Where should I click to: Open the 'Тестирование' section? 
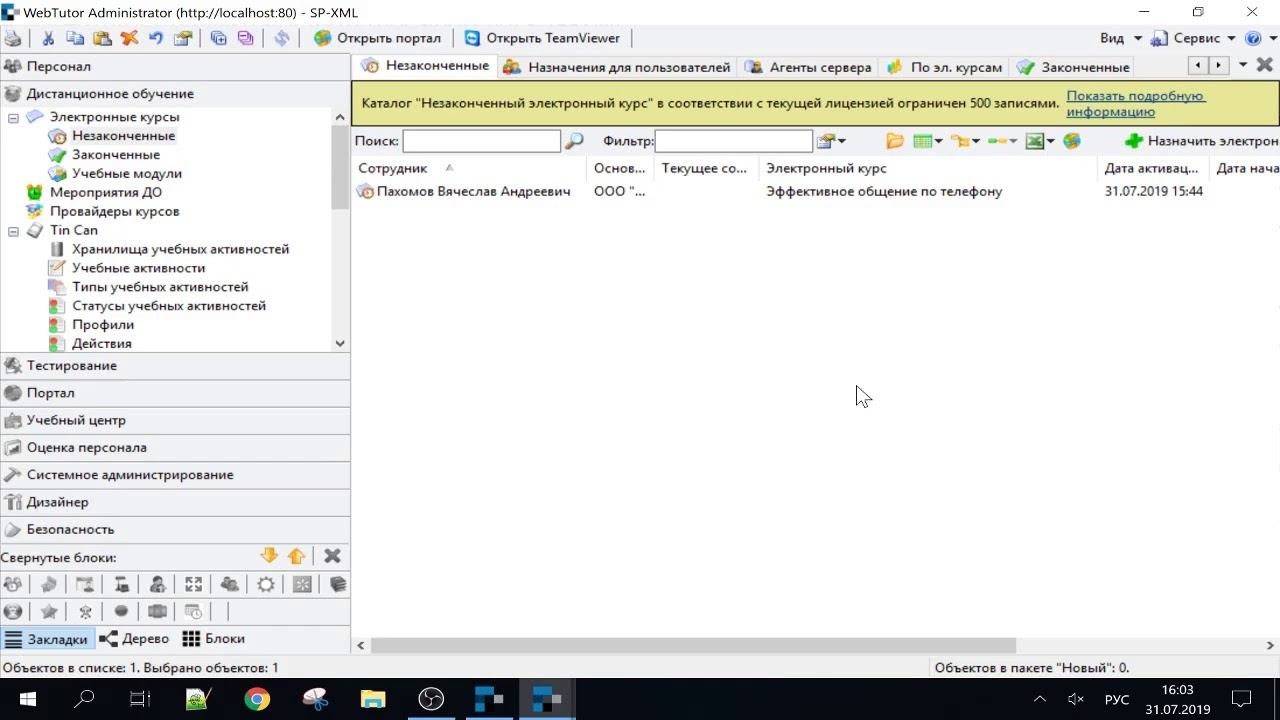click(x=175, y=366)
